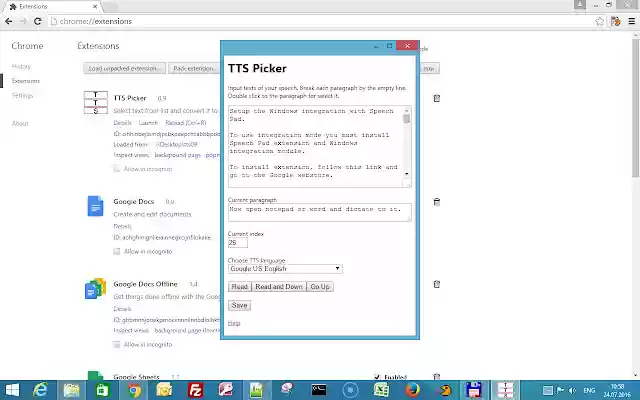Click the Read button in TTS Picker
This screenshot has height=400, width=640.
pos(240,287)
